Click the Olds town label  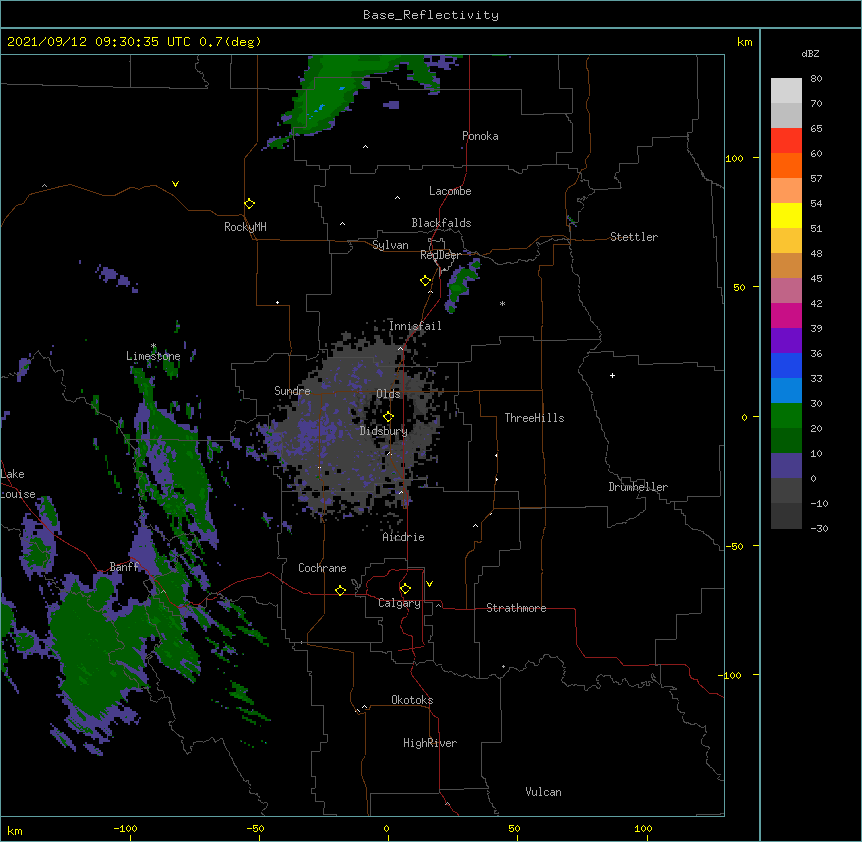click(x=388, y=394)
